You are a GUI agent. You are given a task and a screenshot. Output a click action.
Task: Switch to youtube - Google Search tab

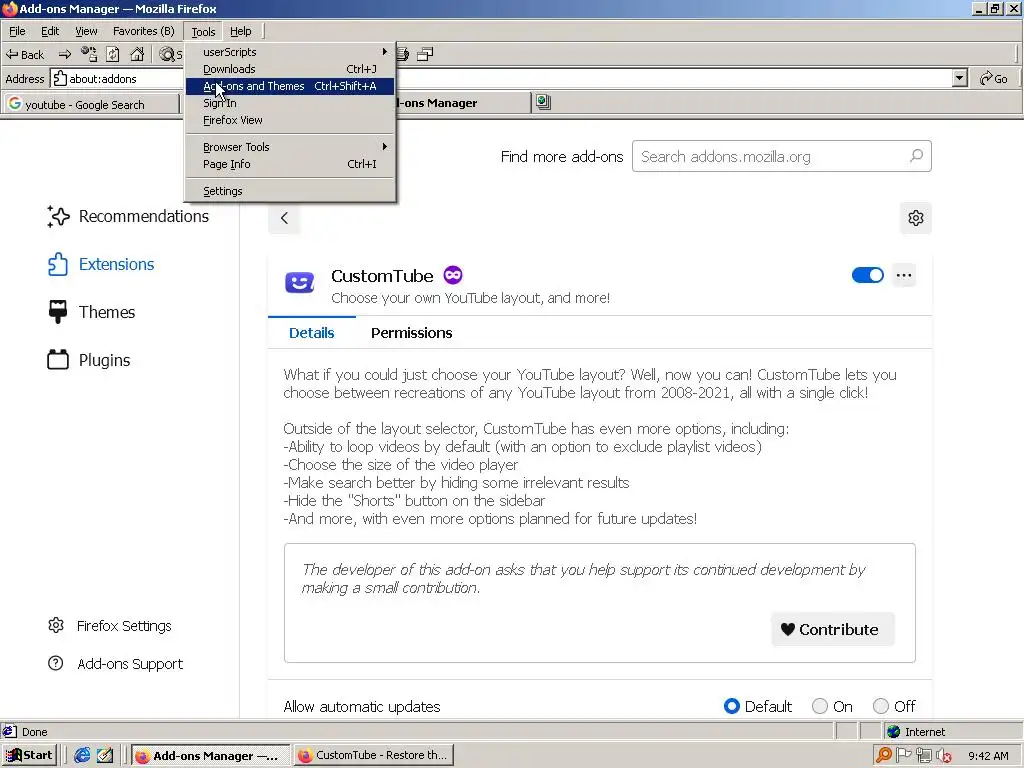(91, 104)
